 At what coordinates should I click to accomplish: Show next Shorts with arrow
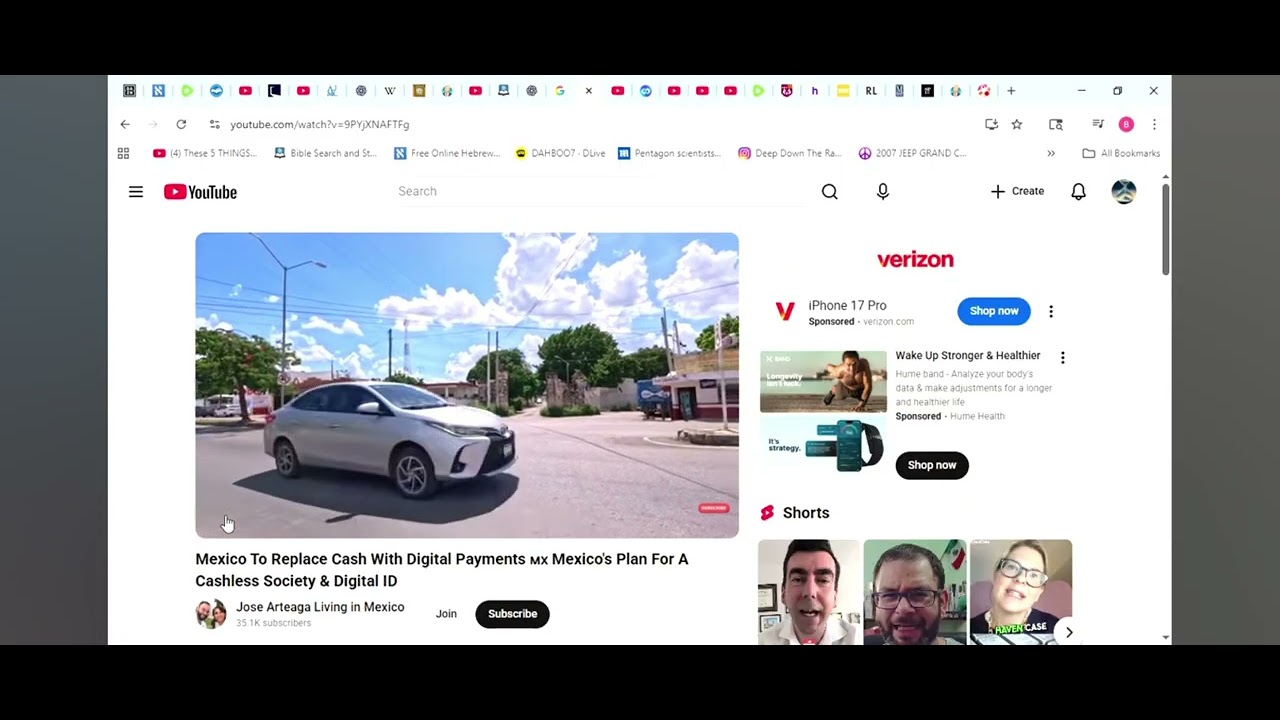click(x=1069, y=632)
